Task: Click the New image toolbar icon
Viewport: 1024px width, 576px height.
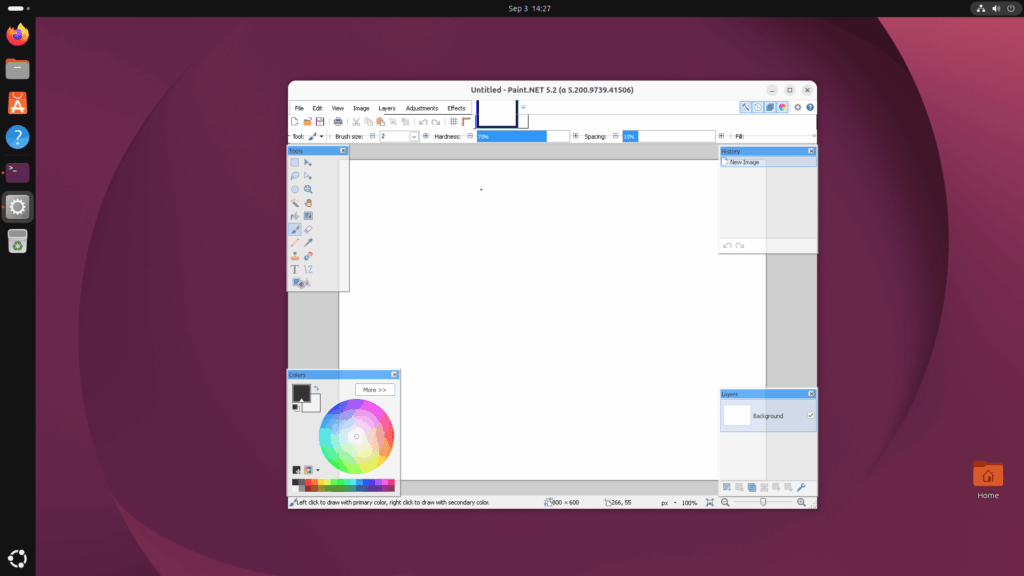Action: point(295,121)
